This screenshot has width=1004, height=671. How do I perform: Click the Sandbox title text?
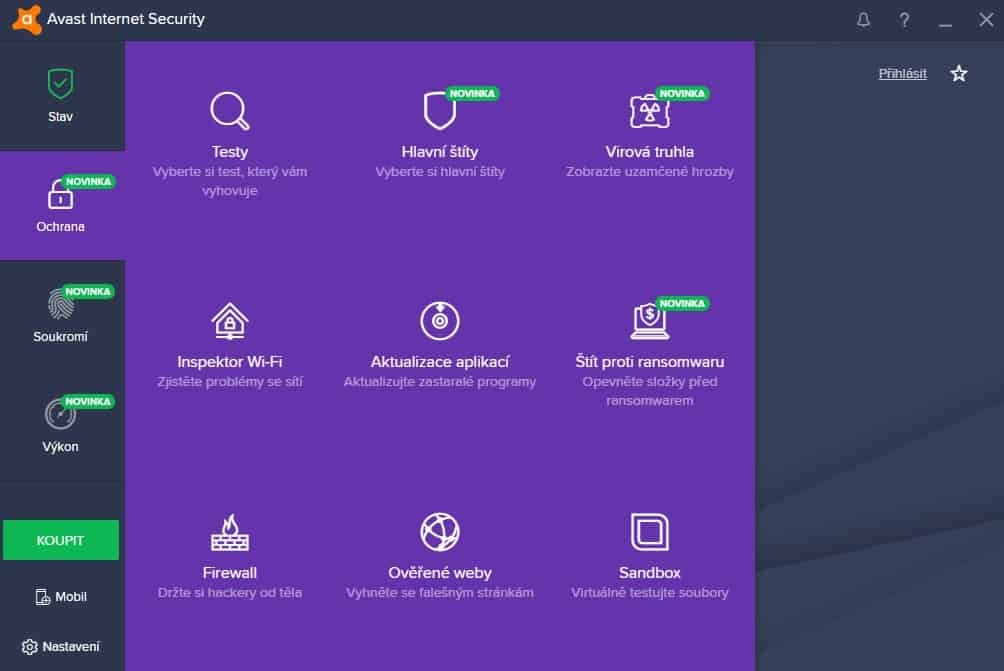(x=649, y=572)
